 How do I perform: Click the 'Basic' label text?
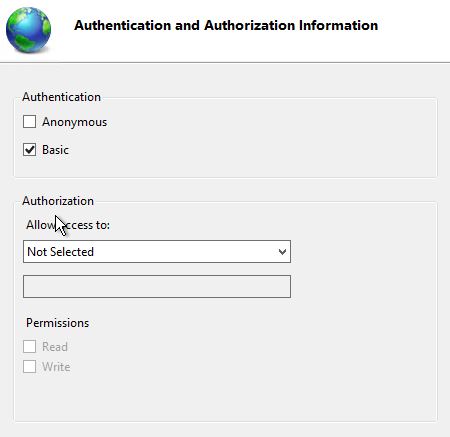[55, 150]
